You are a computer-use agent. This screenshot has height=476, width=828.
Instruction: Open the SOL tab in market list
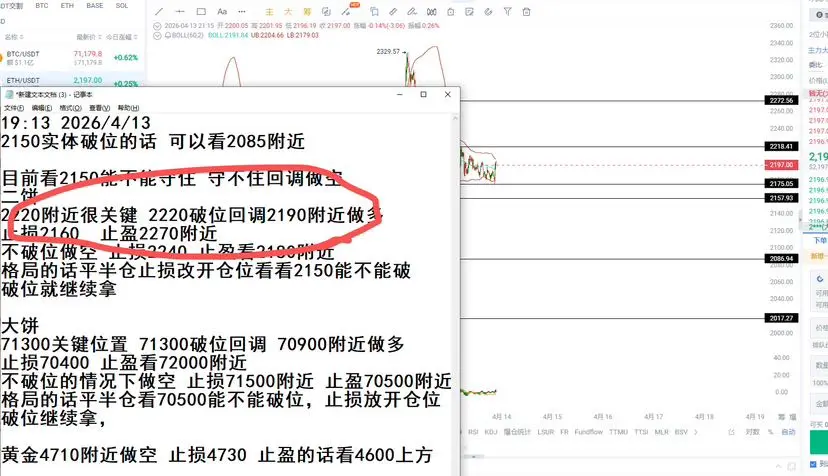coord(121,6)
